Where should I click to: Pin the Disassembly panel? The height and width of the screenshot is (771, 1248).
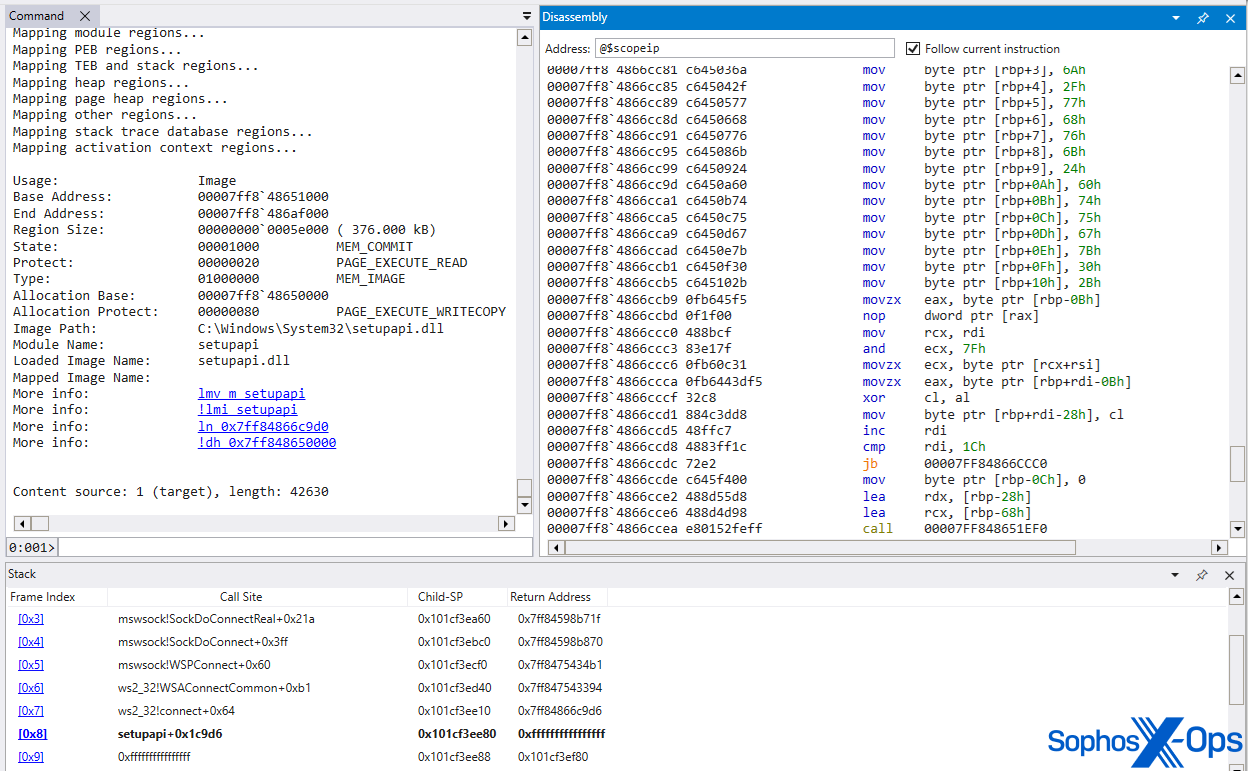1202,17
